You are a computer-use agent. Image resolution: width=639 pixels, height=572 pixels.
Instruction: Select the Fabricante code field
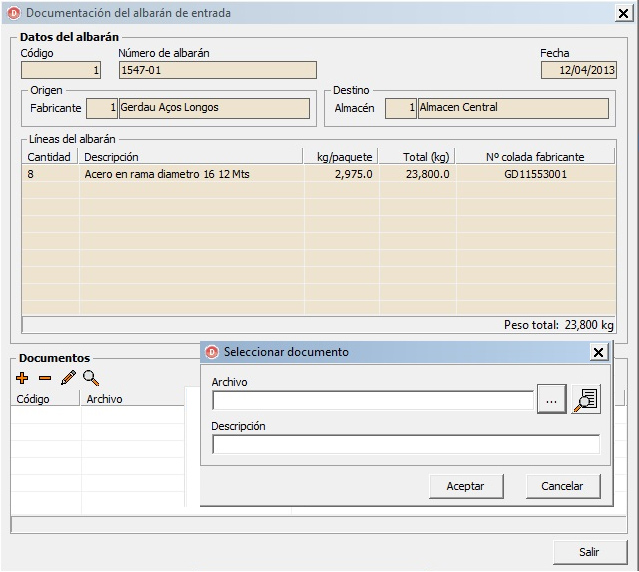(102, 108)
